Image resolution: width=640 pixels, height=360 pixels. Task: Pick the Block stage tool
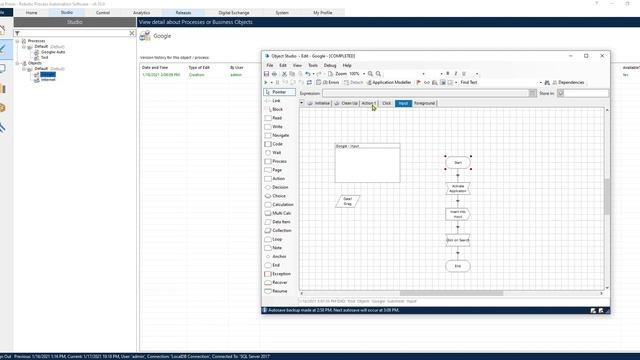pyautogui.click(x=274, y=109)
